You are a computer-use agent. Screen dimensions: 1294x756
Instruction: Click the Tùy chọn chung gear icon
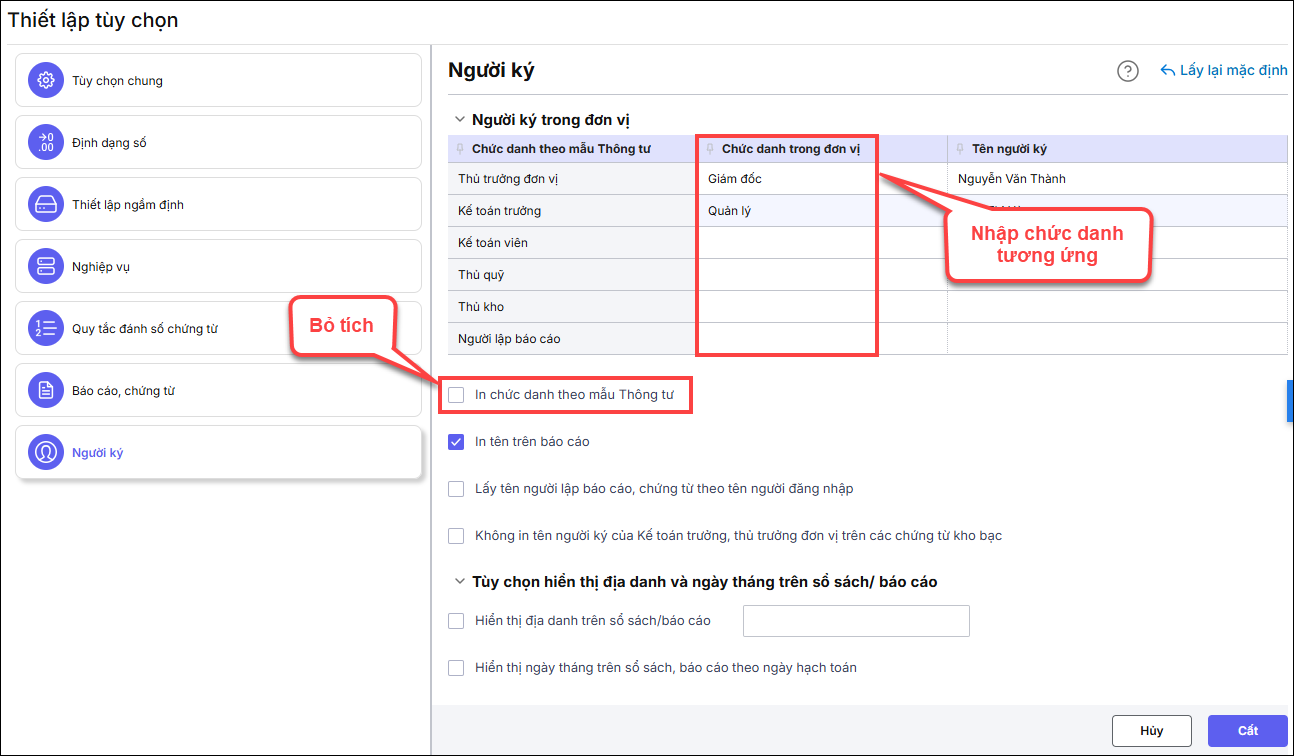coord(45,81)
